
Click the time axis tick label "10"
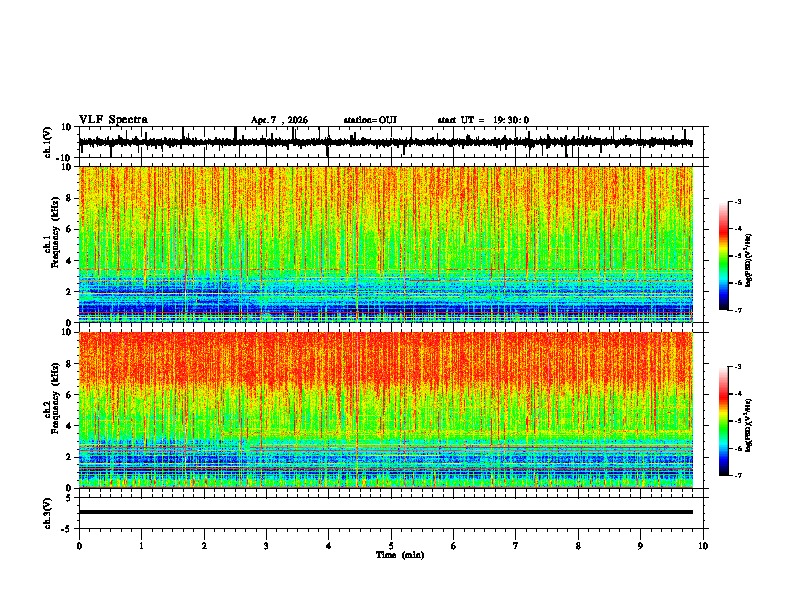(x=703, y=546)
